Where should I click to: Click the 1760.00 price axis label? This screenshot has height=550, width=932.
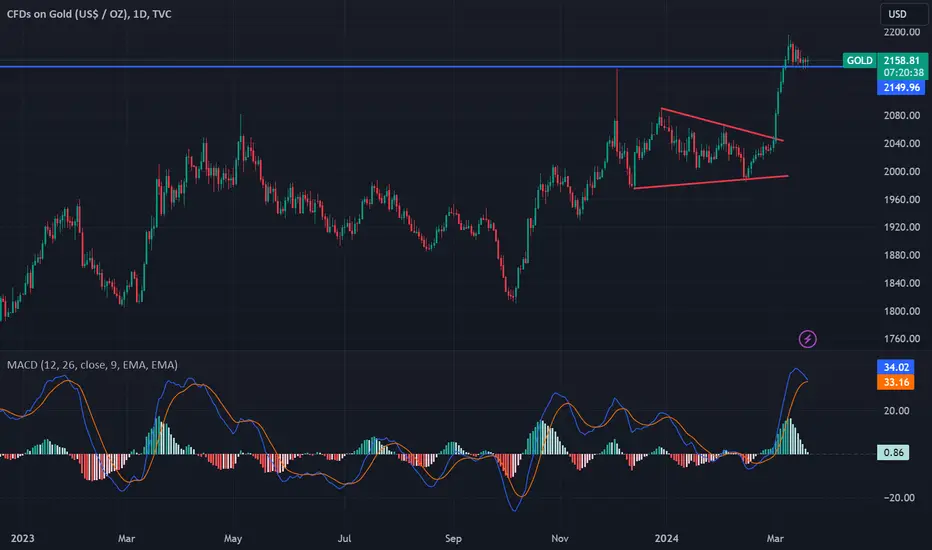(x=902, y=339)
